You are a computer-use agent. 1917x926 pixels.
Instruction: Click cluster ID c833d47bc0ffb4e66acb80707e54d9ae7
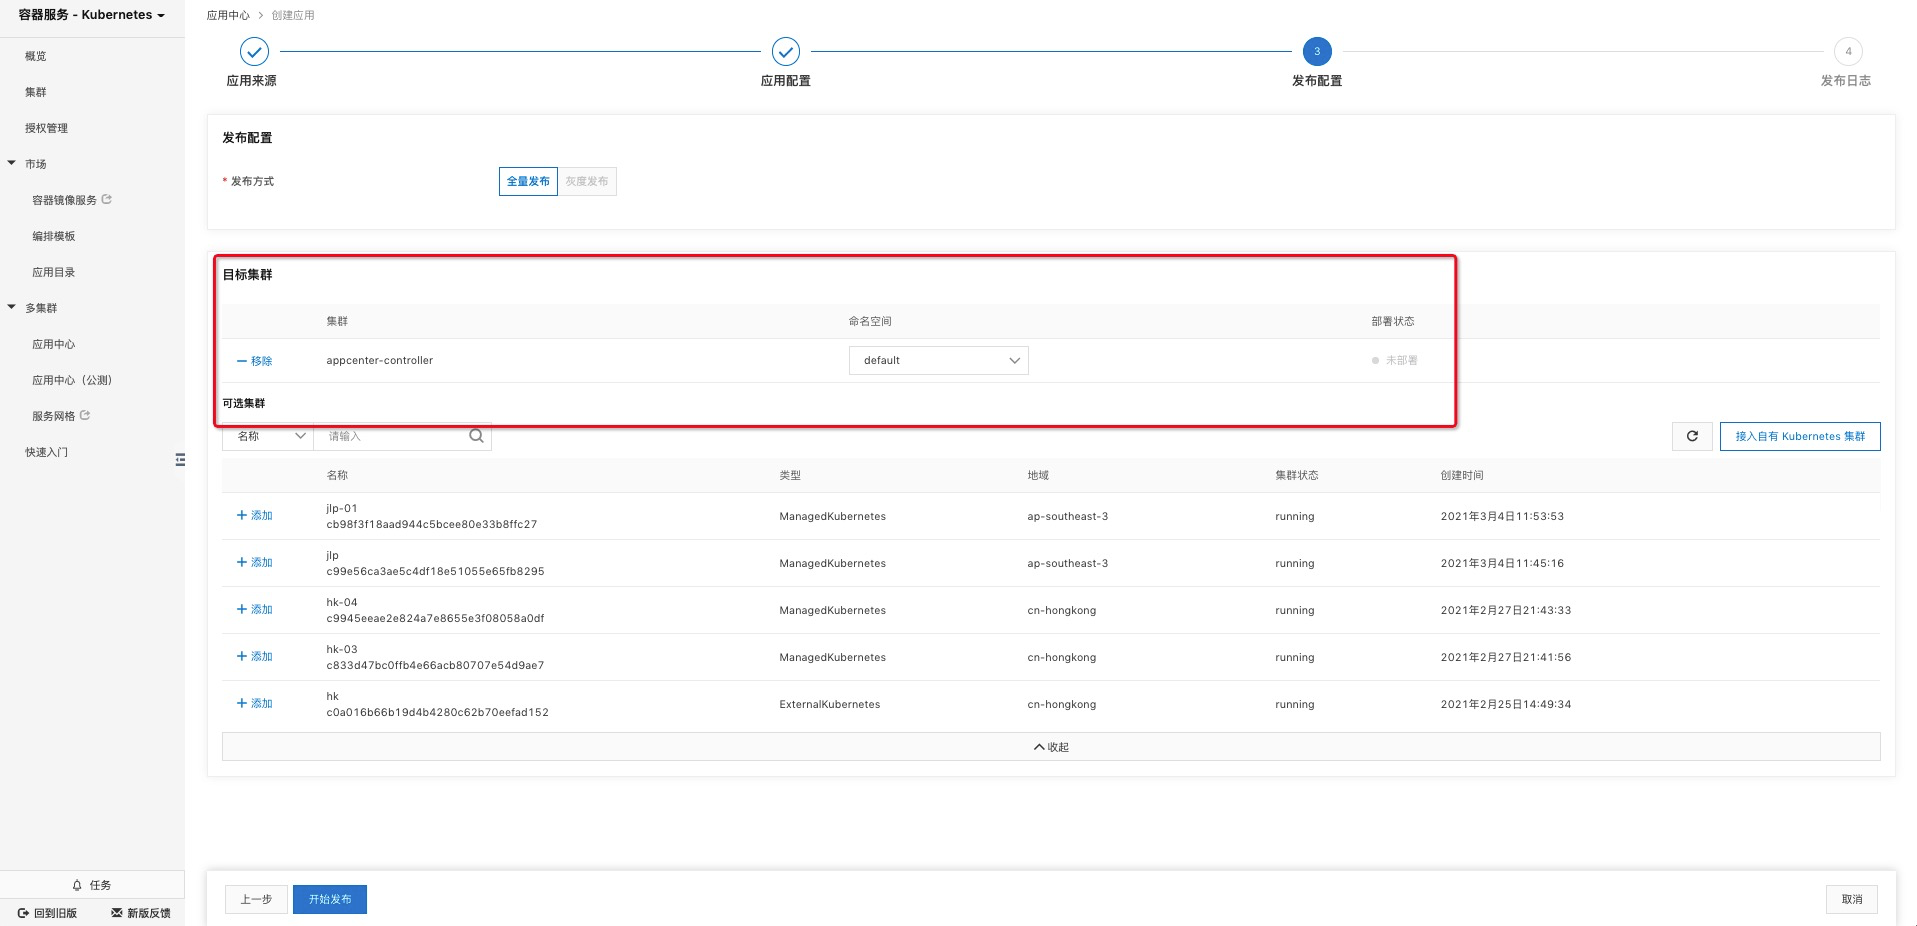tap(435, 665)
